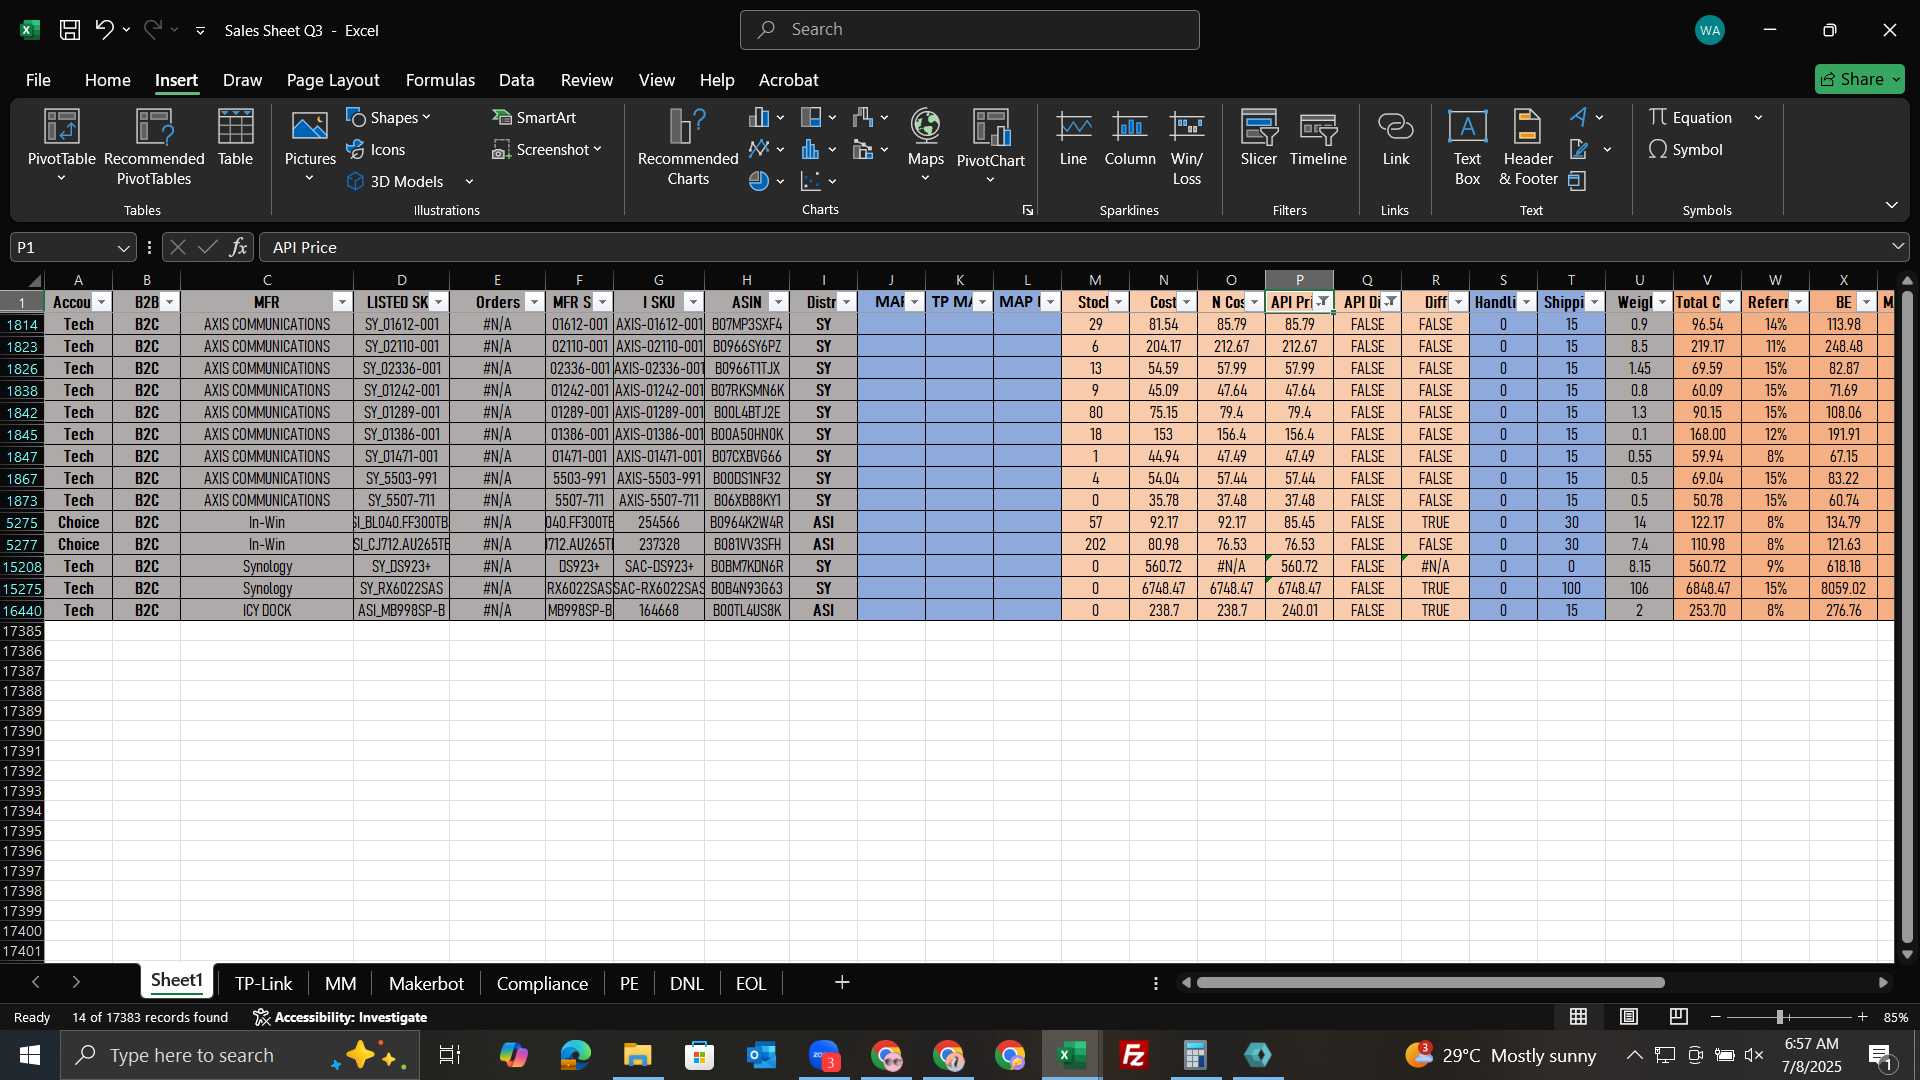Viewport: 1920px width, 1080px height.
Task: Insert a column or bar chart
Action: pyautogui.click(x=766, y=118)
